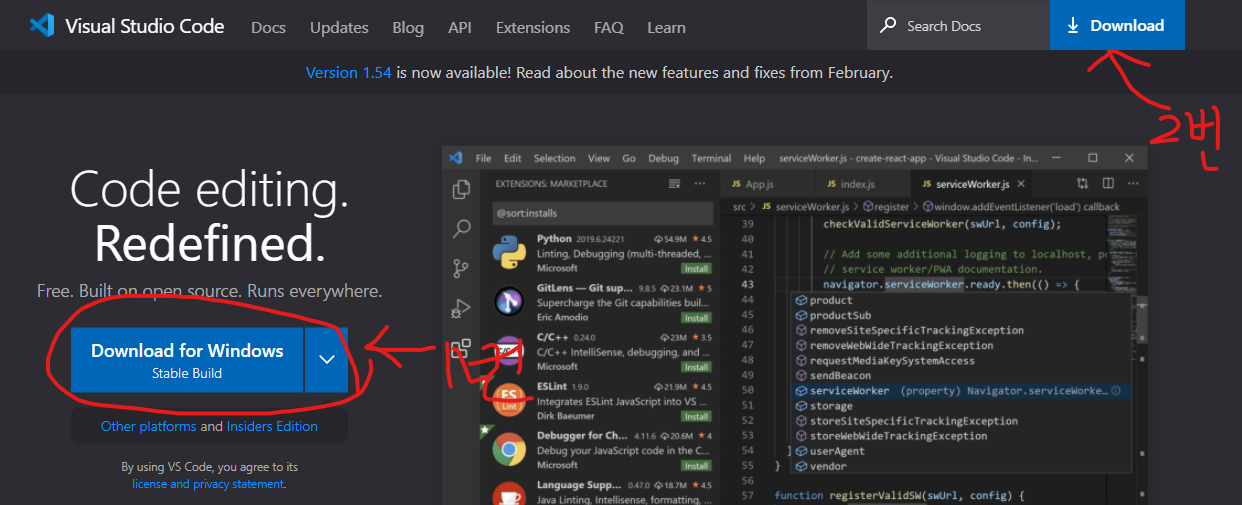Open the Terminal menu in VS Code
Image resolution: width=1242 pixels, height=505 pixels.
(711, 158)
